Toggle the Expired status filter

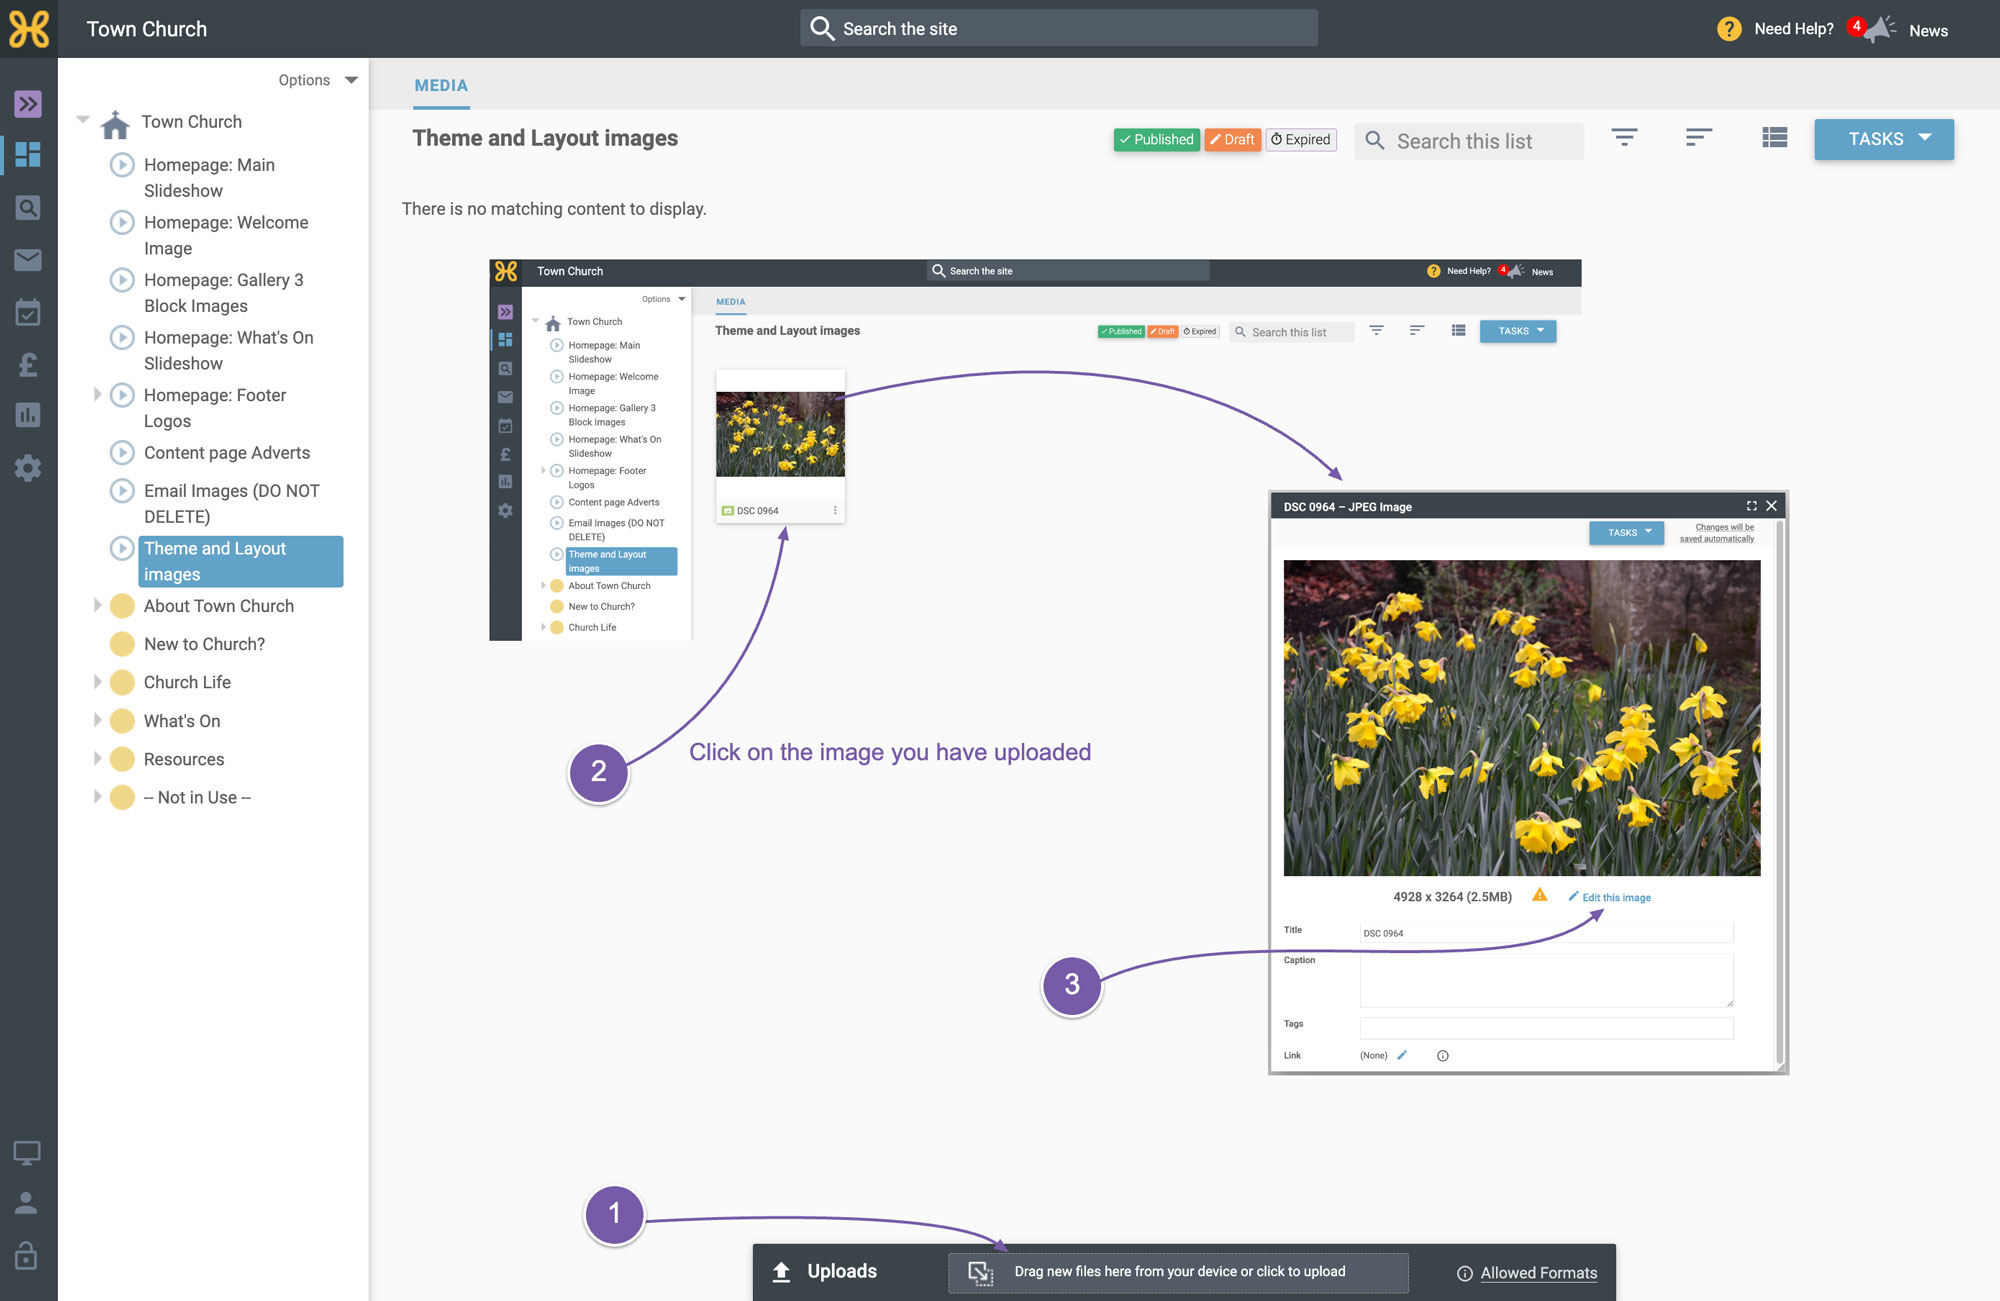pos(1301,139)
